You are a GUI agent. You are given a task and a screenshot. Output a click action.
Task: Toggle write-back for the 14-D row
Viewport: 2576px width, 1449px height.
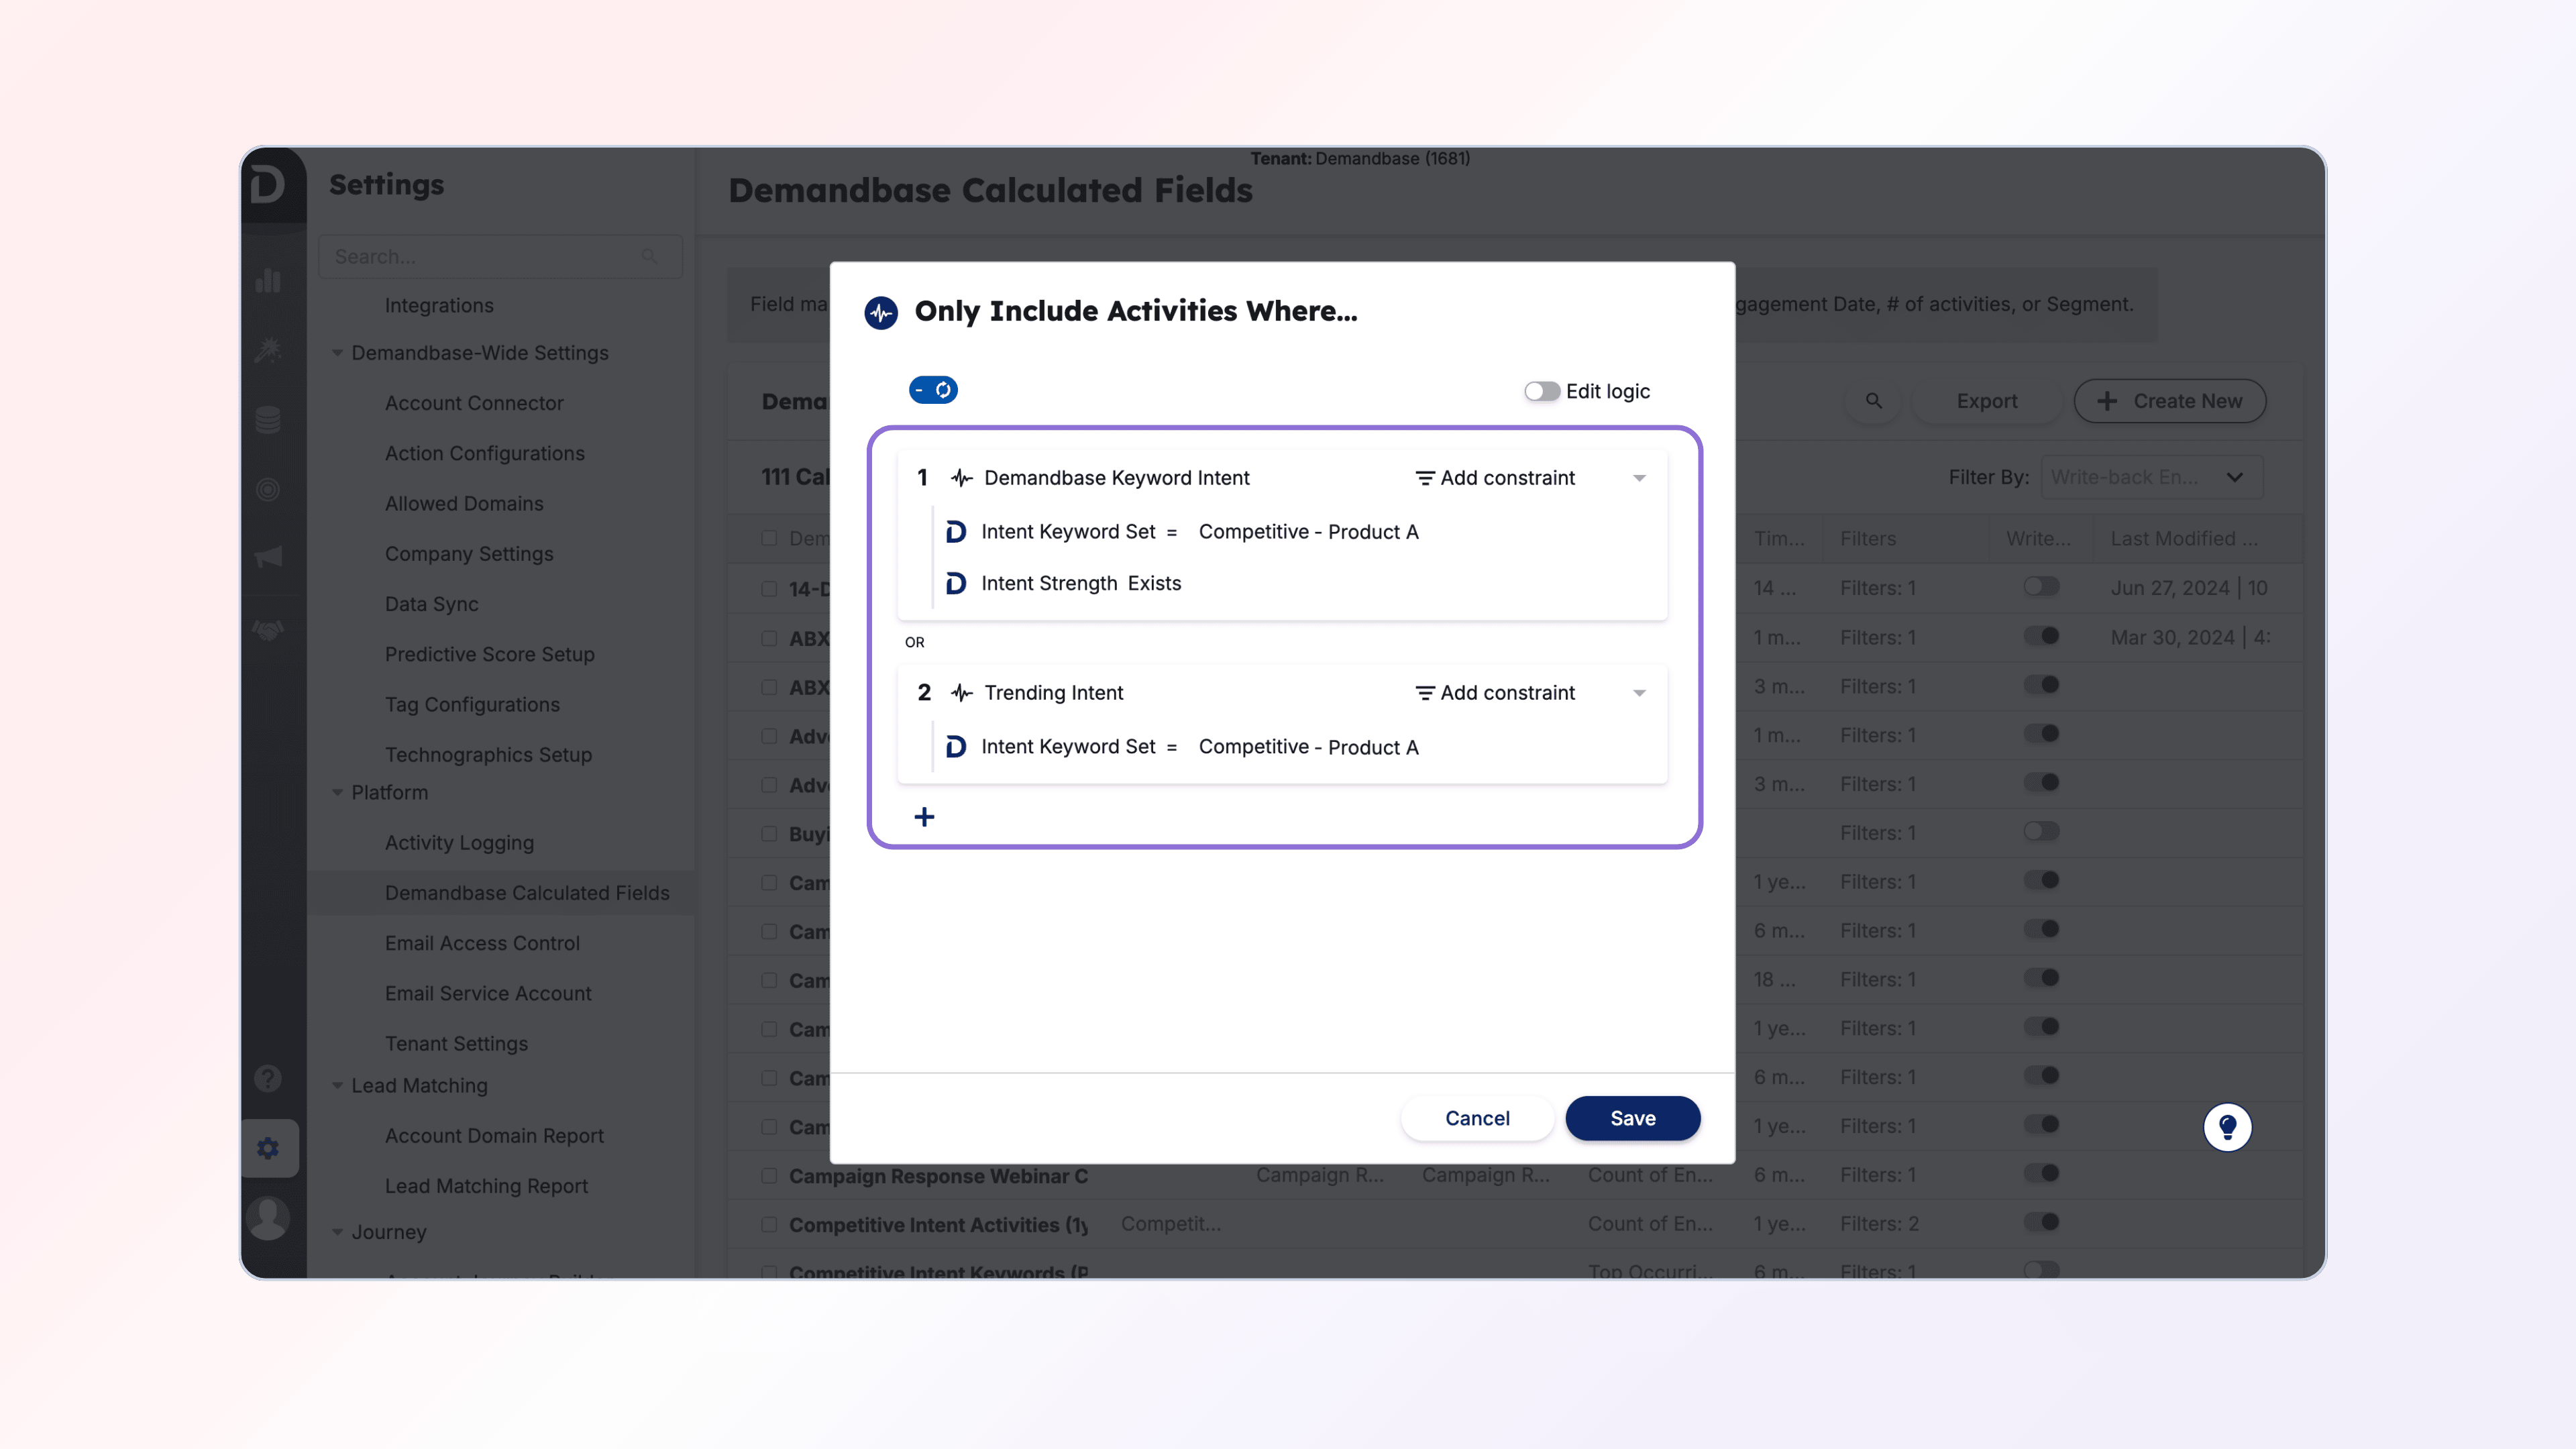tap(2041, 587)
